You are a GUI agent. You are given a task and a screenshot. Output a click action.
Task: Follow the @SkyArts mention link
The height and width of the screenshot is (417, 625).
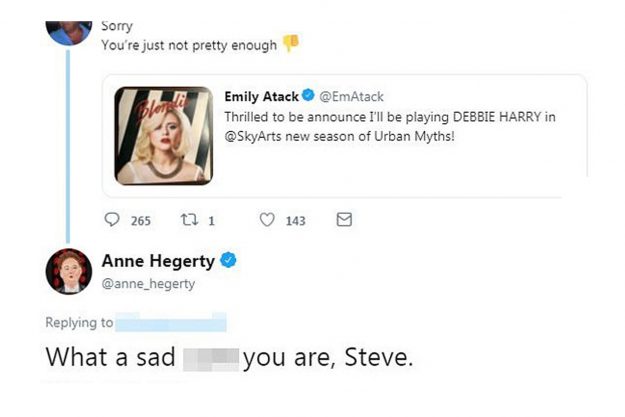tap(259, 136)
